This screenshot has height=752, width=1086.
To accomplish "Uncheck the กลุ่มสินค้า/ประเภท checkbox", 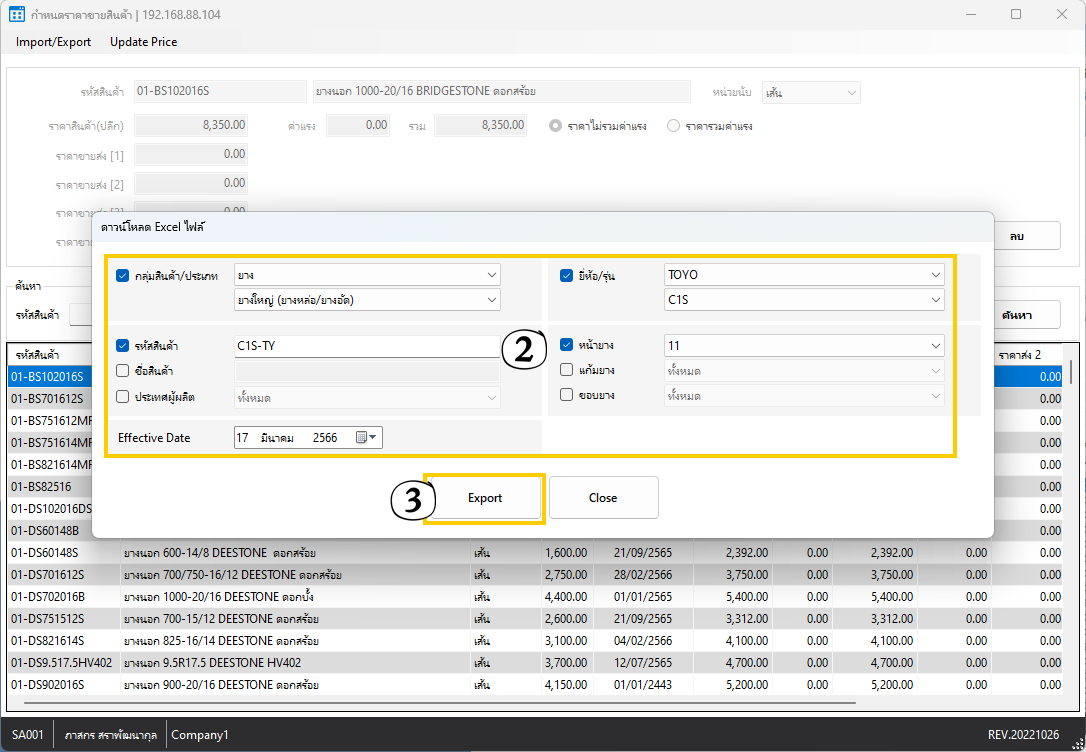I will coord(123,275).
